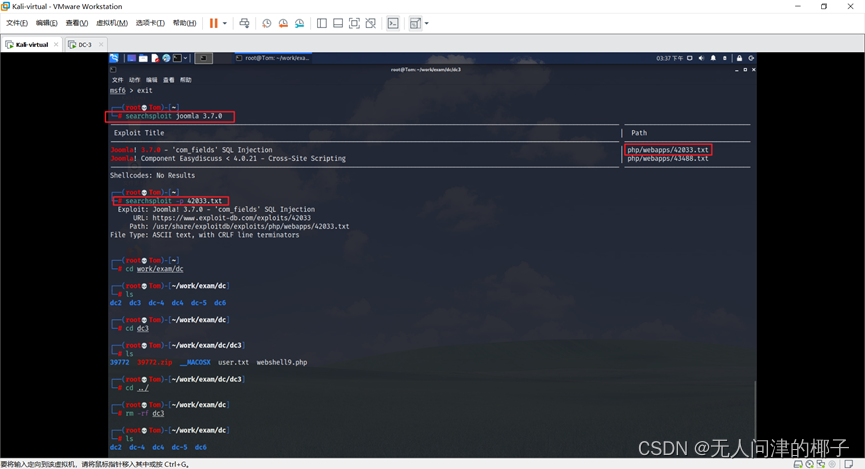This screenshot has height=469, width=865.
Task: Show desktop from the Kali panel
Action: point(132,58)
